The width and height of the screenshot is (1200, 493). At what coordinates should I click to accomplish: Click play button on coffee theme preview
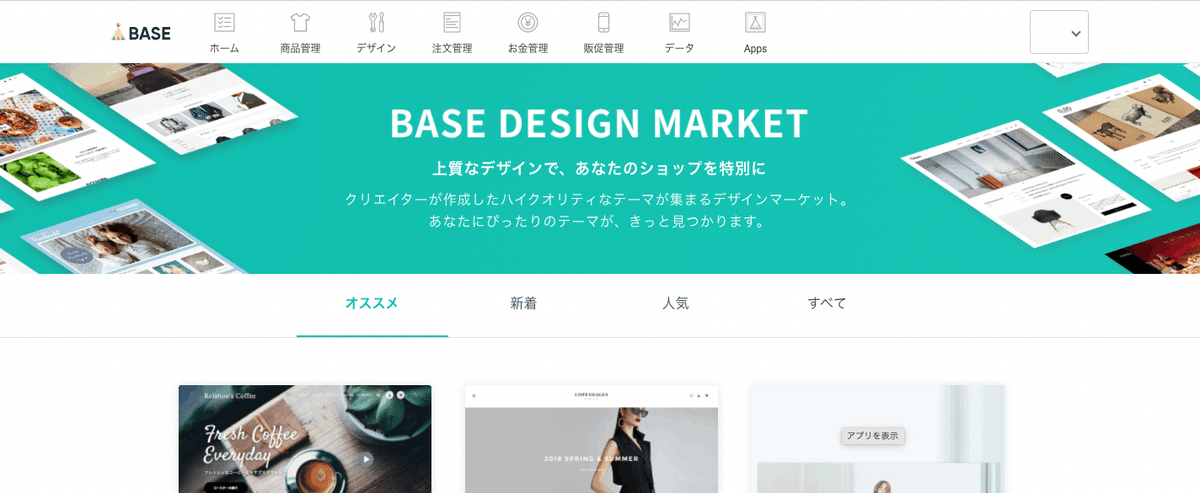pyautogui.click(x=367, y=459)
